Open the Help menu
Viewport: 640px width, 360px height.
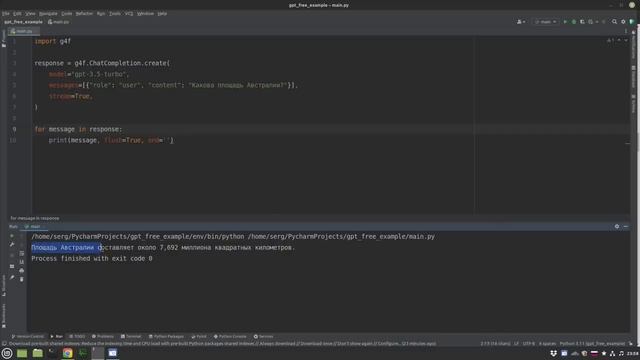coord(162,13)
